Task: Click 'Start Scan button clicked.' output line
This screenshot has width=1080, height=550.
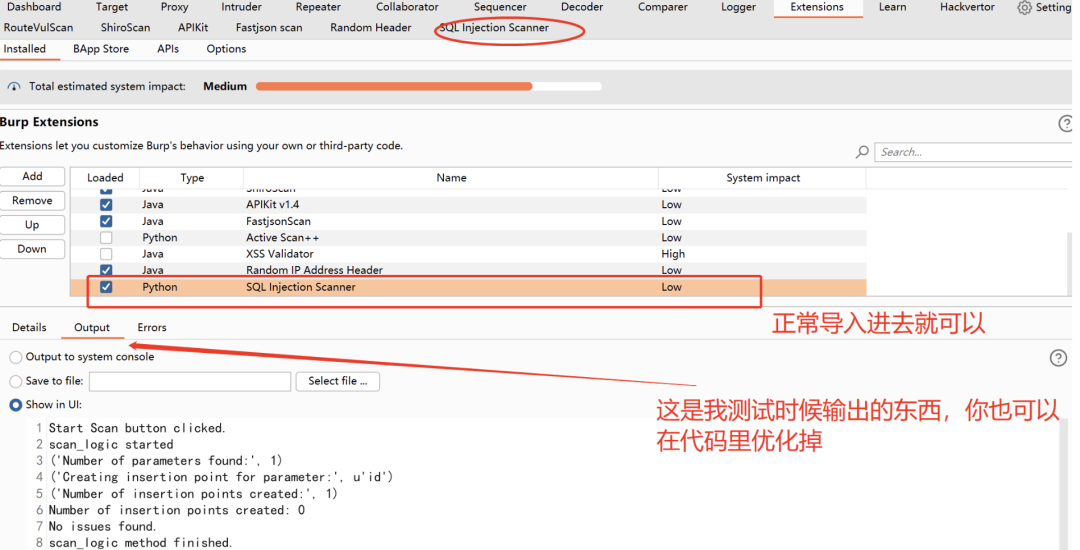Action: (x=136, y=428)
